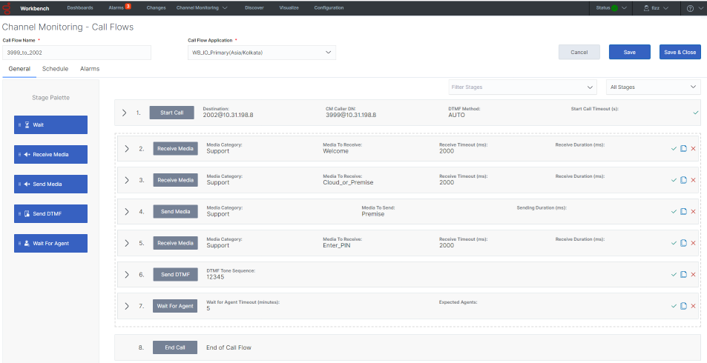
Task: Click the 12345 DTMF tone sequence value
Action: [215, 277]
